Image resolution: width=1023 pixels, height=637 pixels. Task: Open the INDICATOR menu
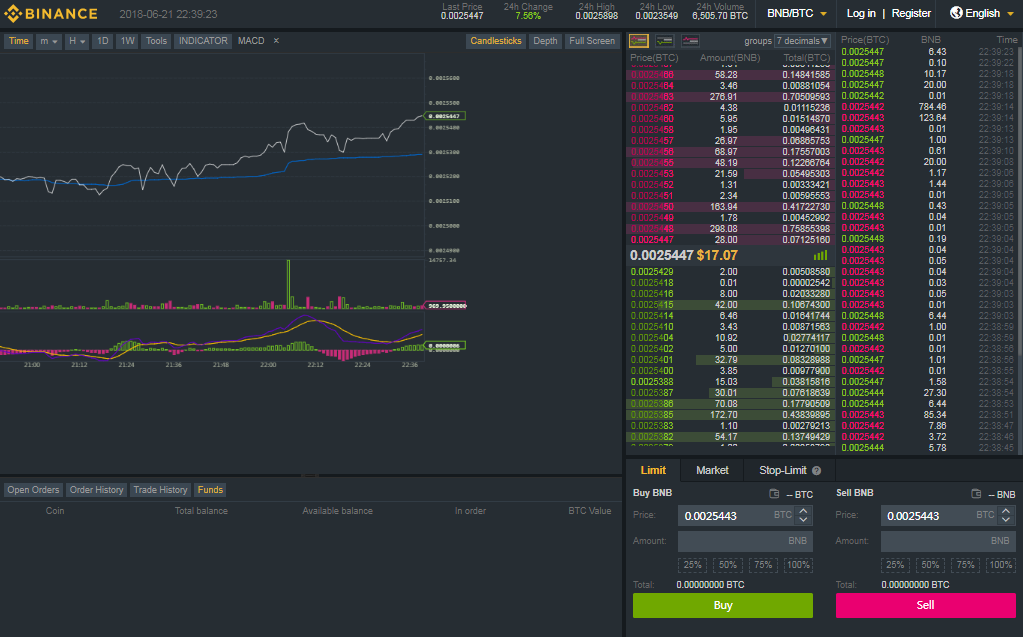pyautogui.click(x=203, y=41)
